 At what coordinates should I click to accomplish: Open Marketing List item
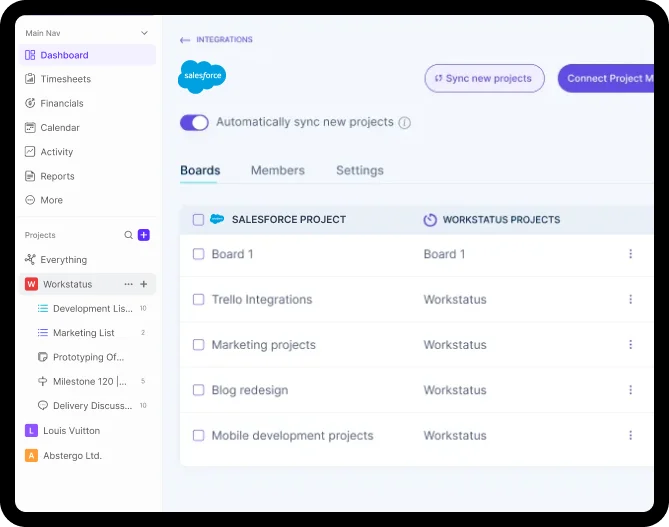(x=92, y=333)
